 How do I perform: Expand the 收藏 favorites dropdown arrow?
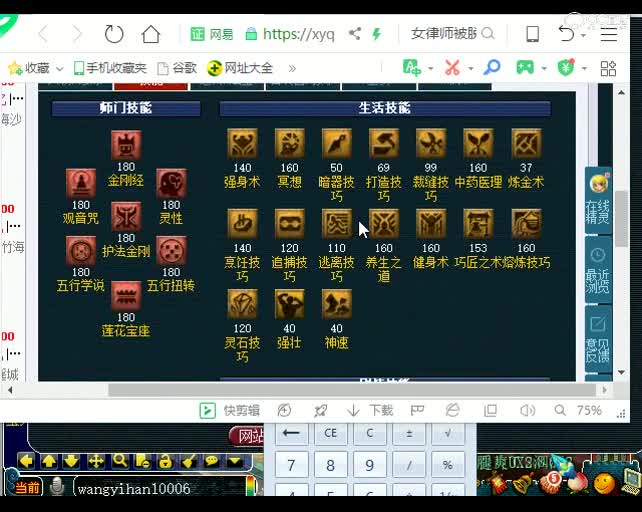click(x=60, y=69)
